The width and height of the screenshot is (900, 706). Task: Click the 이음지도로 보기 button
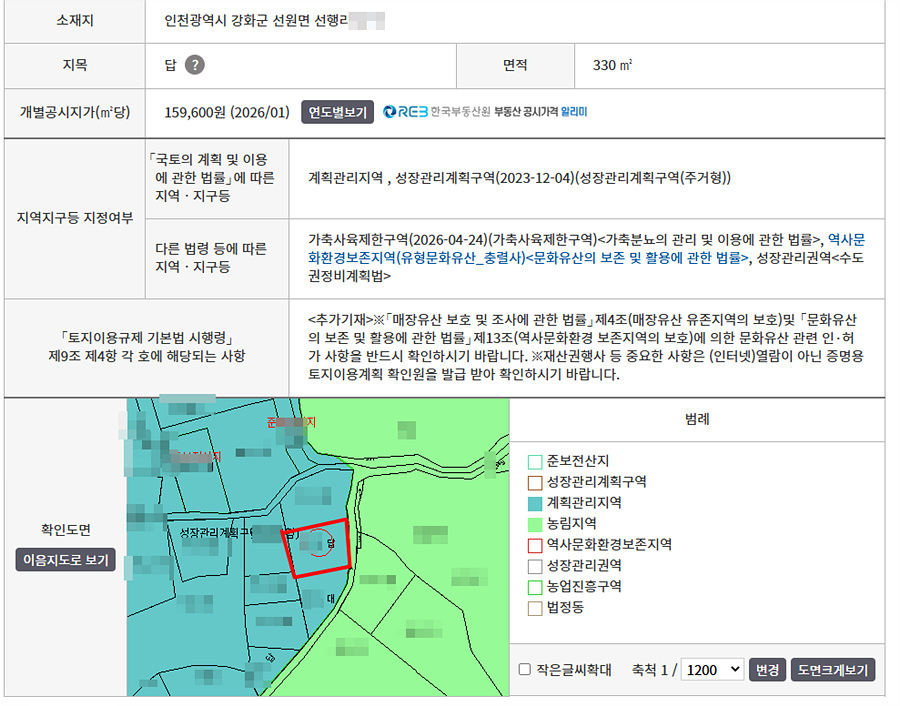click(66, 560)
